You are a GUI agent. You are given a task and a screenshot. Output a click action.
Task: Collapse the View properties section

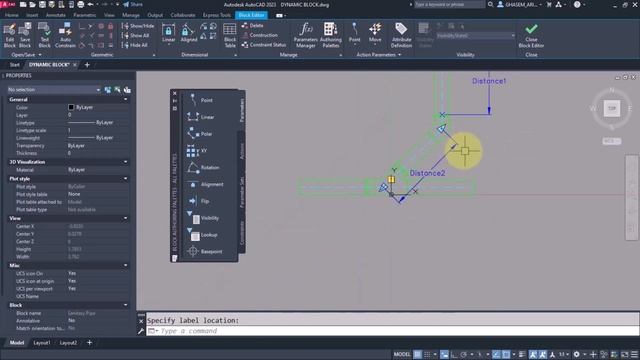pos(125,218)
